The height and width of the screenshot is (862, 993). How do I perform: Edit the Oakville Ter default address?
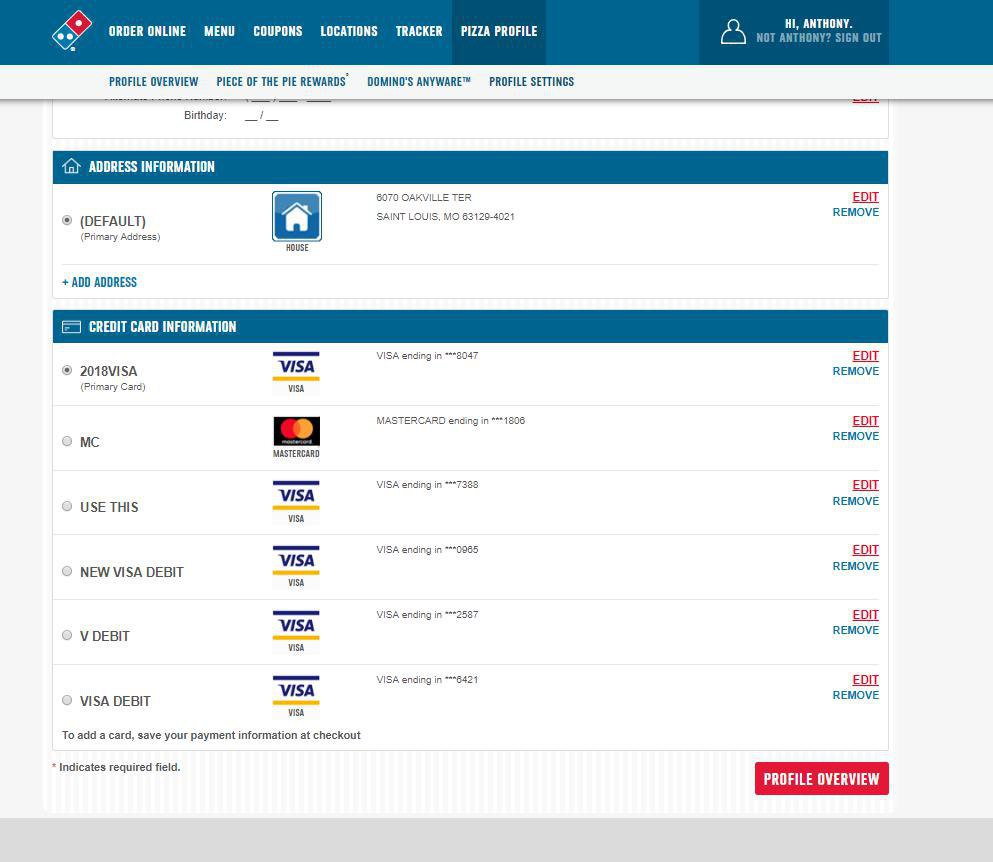point(865,197)
